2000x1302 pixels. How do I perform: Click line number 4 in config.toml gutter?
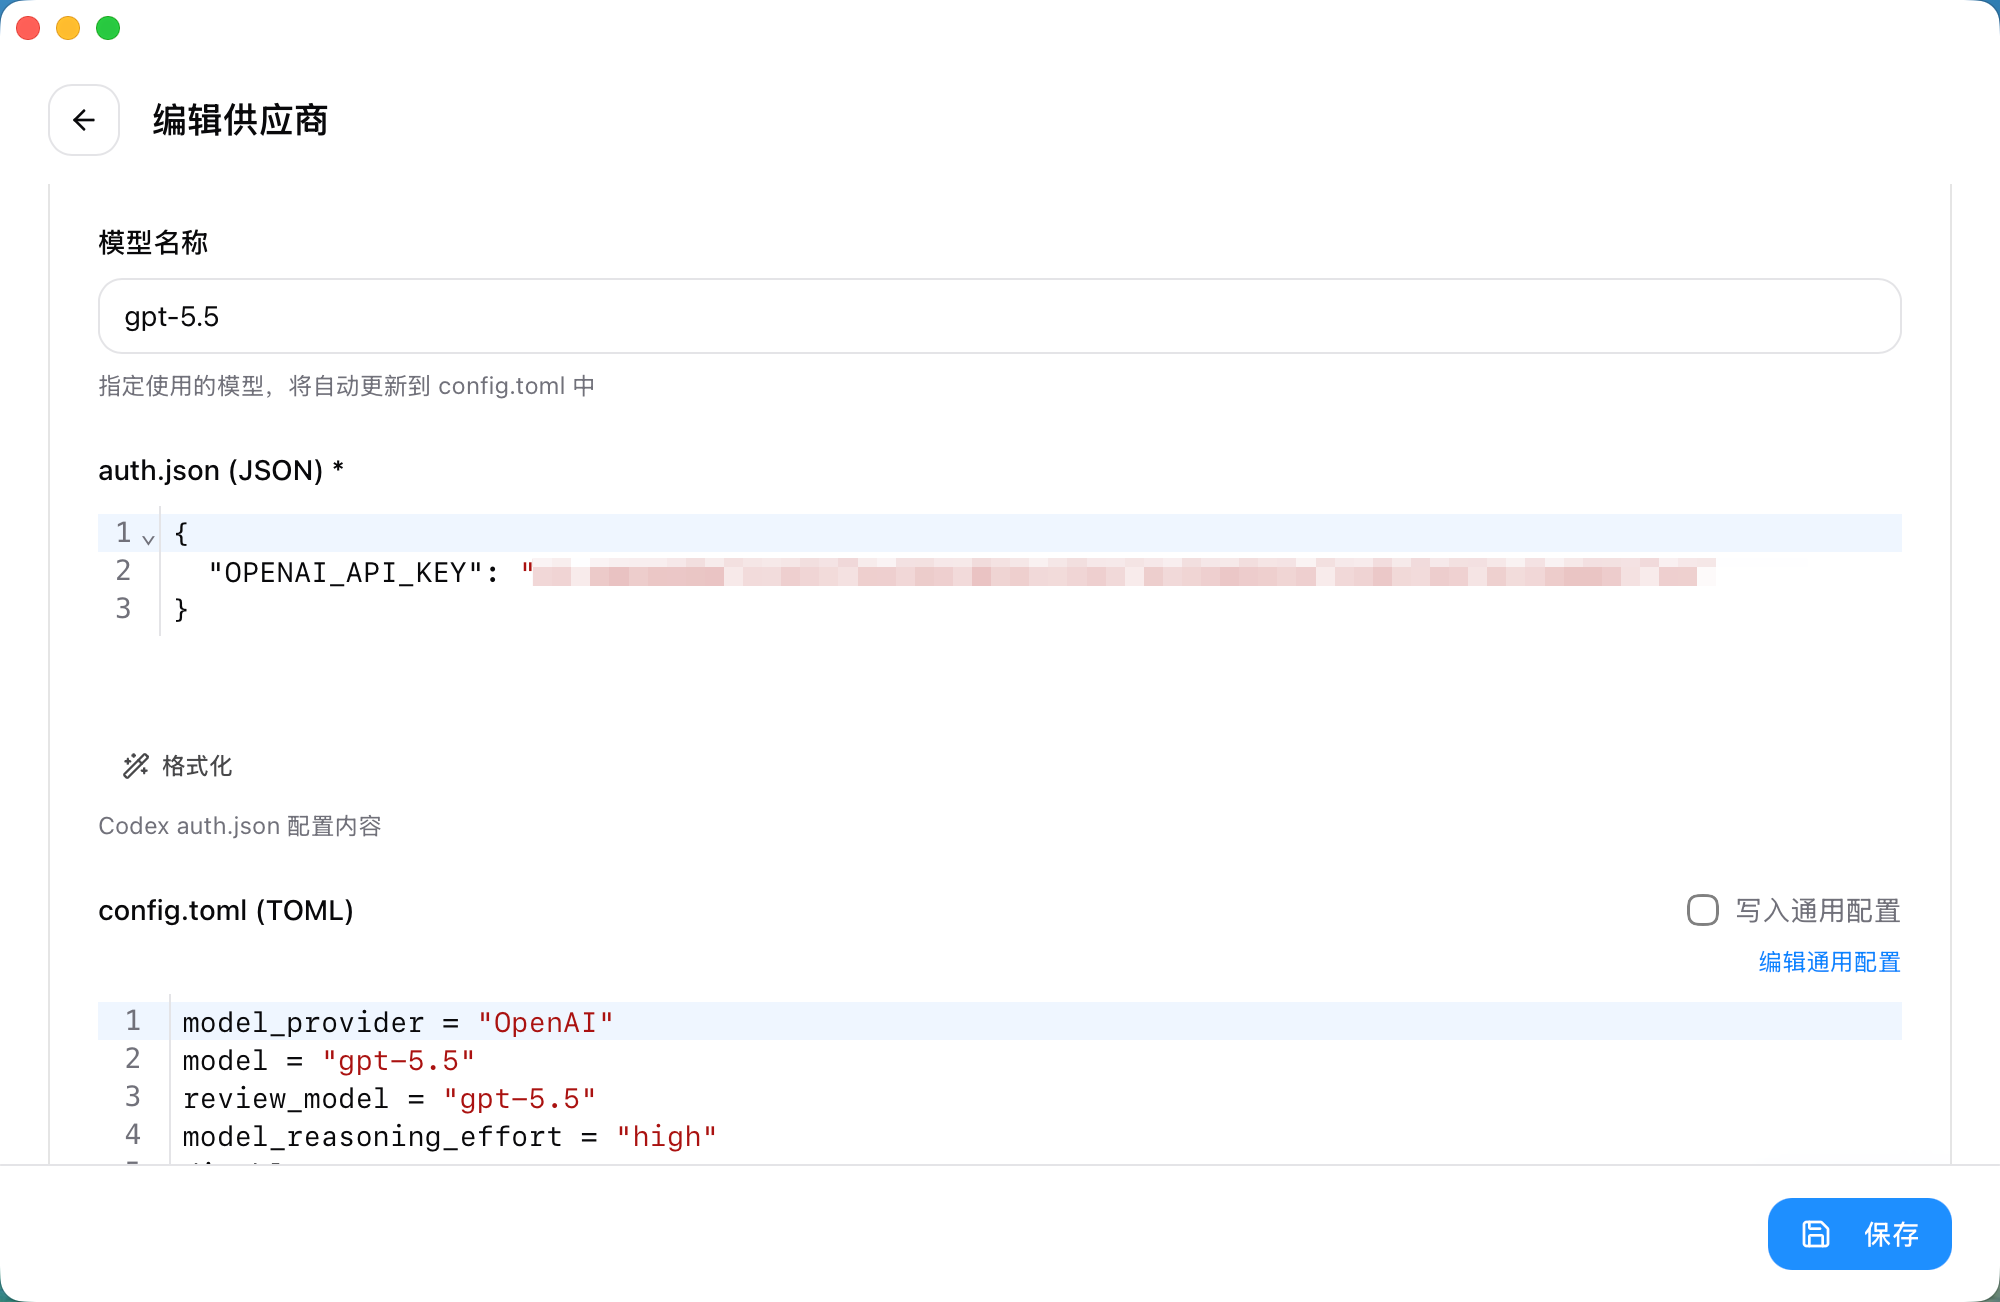pyautogui.click(x=133, y=1135)
